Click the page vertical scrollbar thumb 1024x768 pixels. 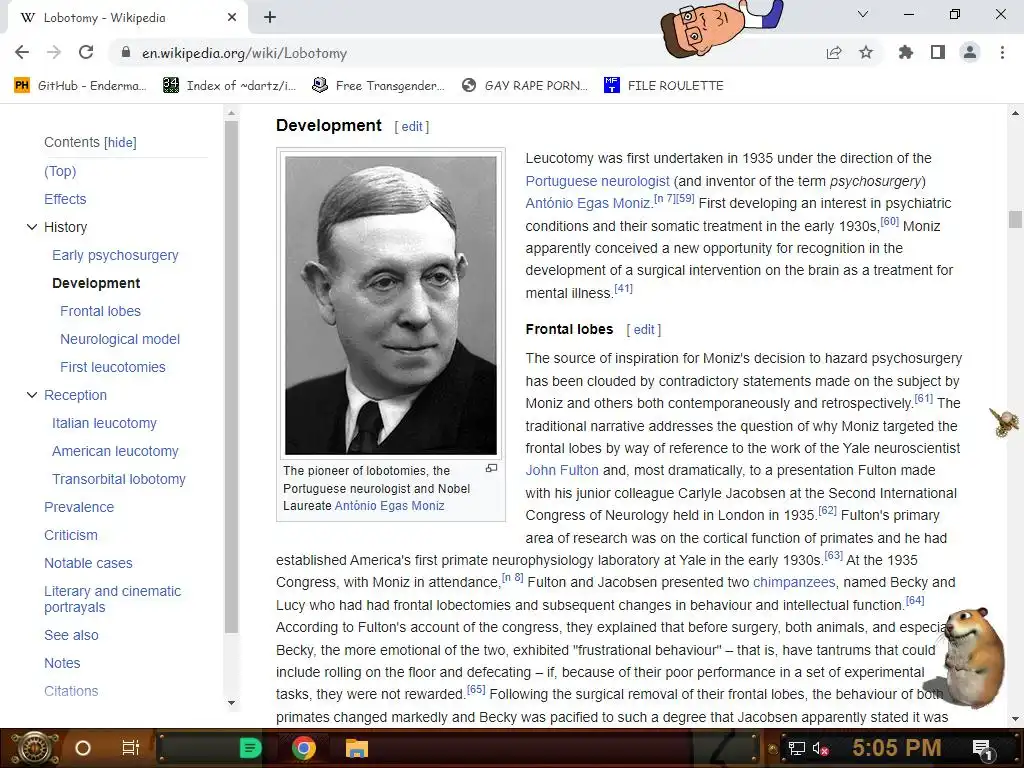coord(1015,219)
